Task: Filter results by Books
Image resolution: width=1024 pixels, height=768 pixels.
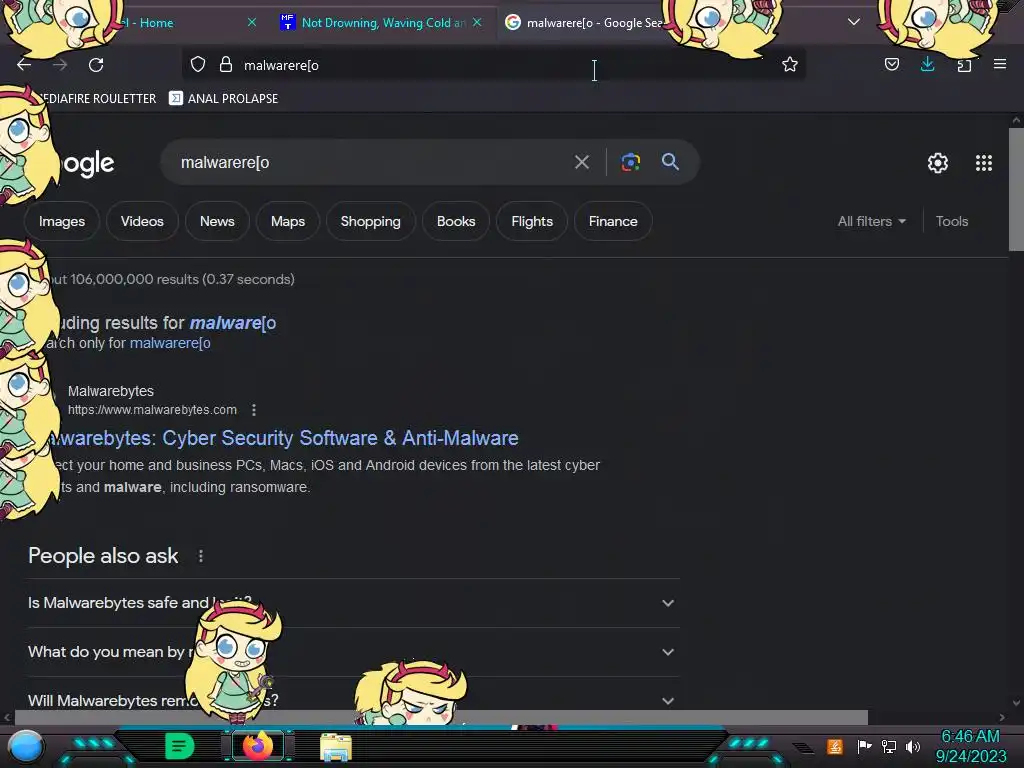Action: (x=456, y=221)
